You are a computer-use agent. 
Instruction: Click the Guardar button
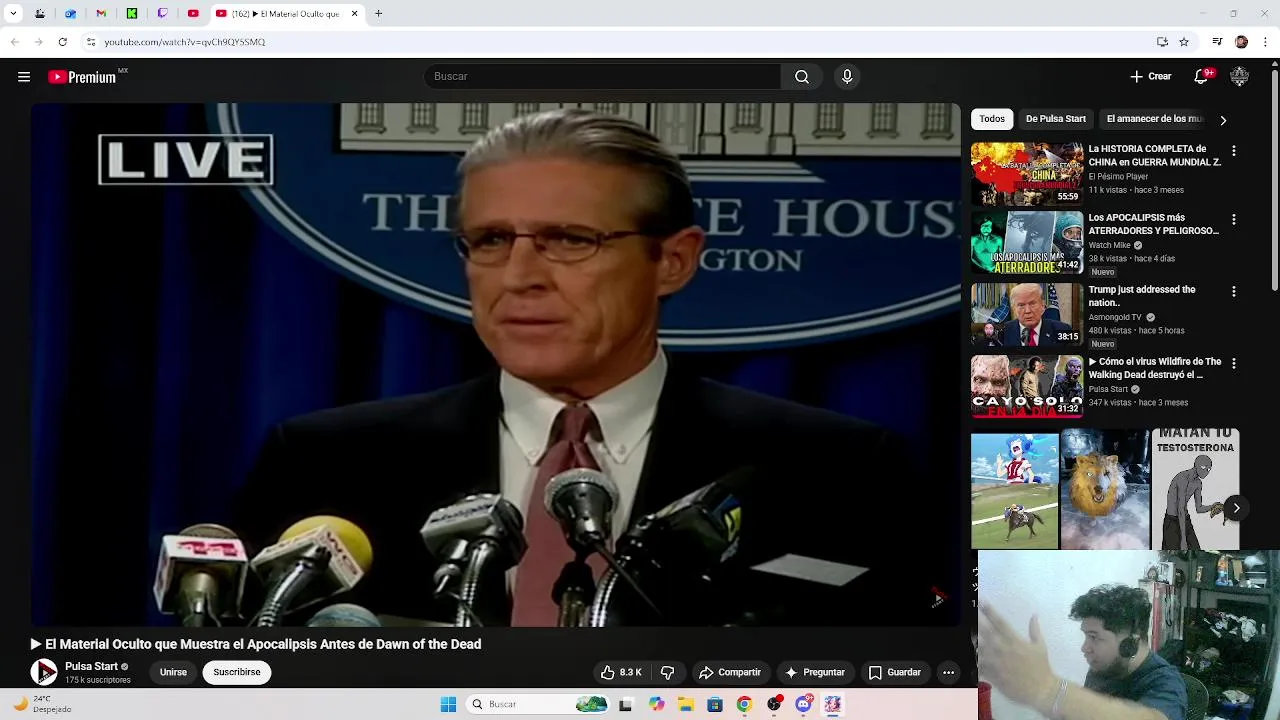[x=894, y=673]
